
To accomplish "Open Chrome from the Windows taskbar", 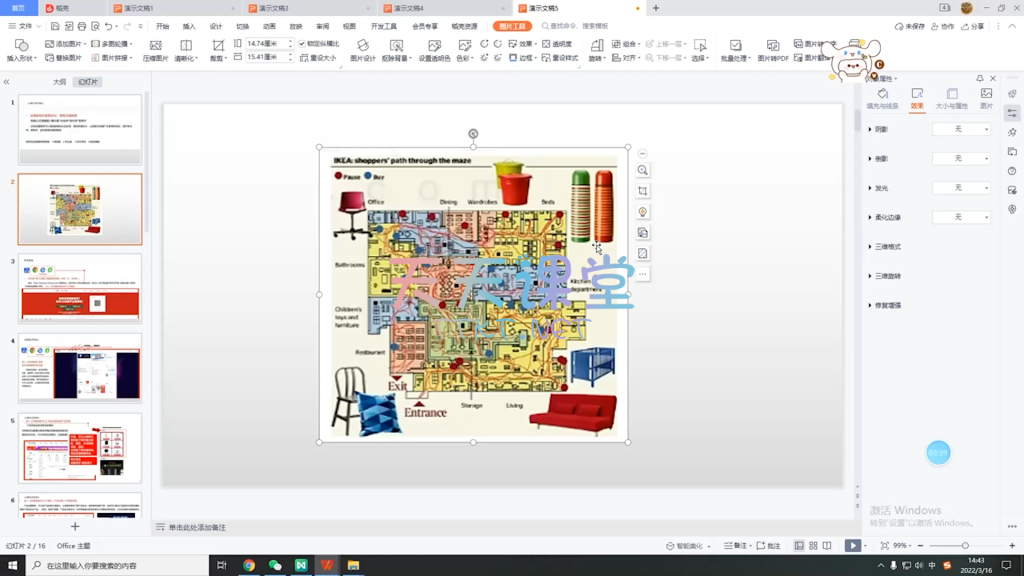I will tap(249, 565).
